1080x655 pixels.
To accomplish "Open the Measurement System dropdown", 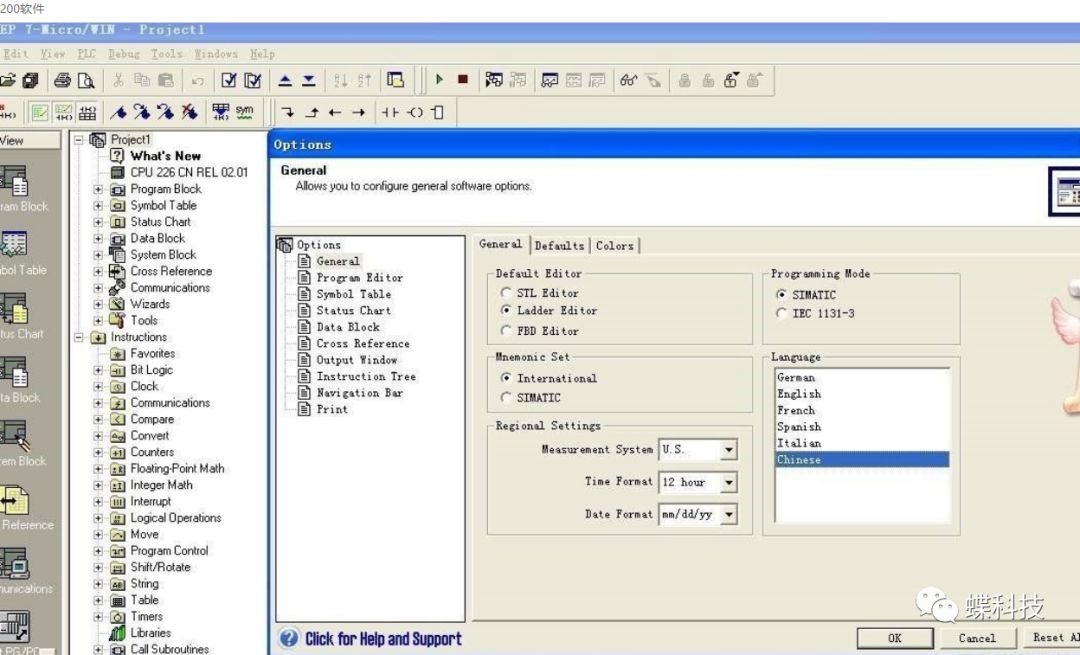I will pos(729,450).
